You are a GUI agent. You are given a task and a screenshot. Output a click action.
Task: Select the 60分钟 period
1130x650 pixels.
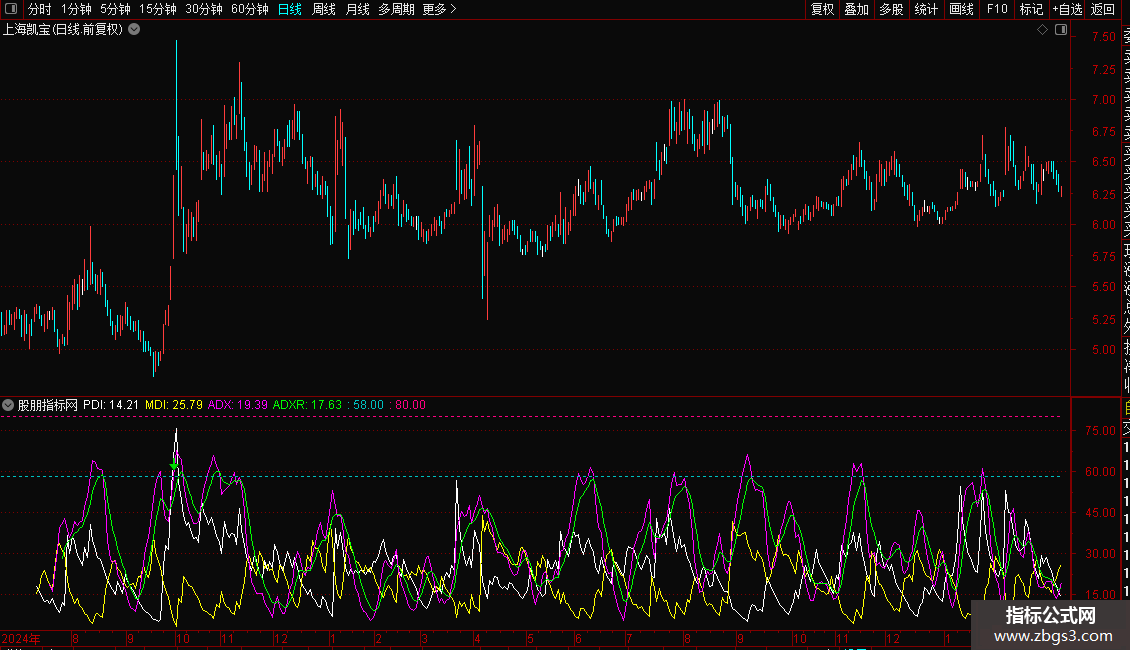click(250, 9)
